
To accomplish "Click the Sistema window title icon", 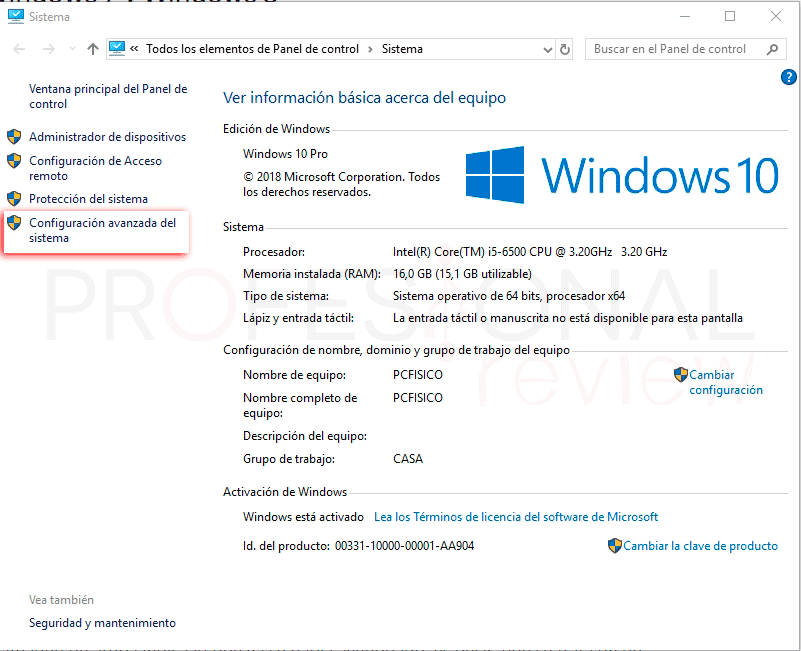I will (15, 16).
